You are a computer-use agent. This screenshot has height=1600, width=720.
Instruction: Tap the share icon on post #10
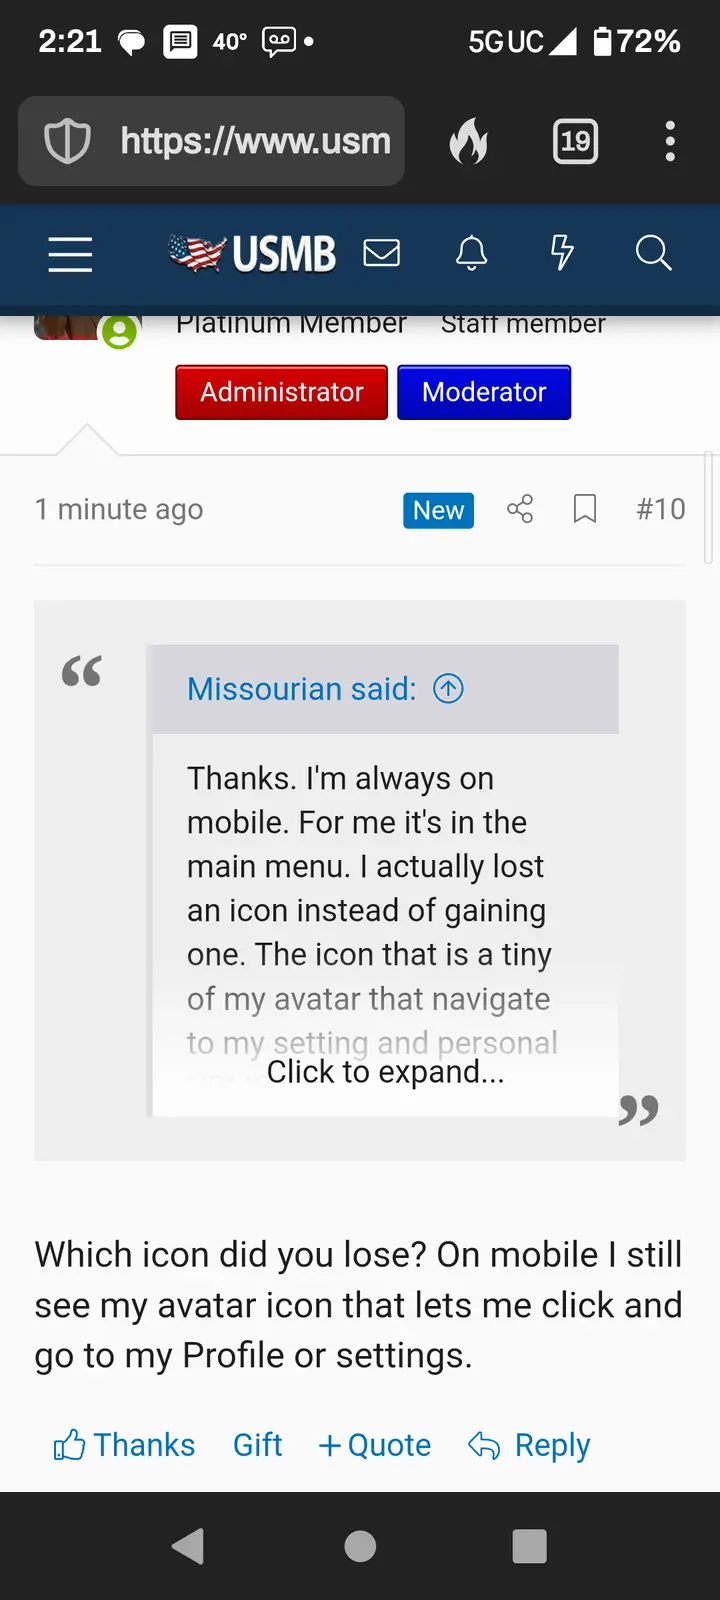[x=520, y=509]
